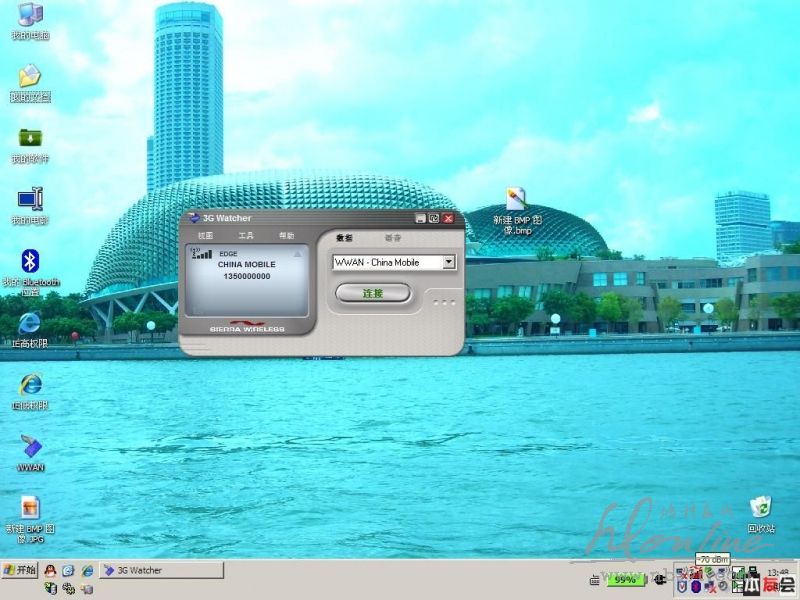Click the 开始 Start button
This screenshot has width=800, height=600.
click(20, 570)
